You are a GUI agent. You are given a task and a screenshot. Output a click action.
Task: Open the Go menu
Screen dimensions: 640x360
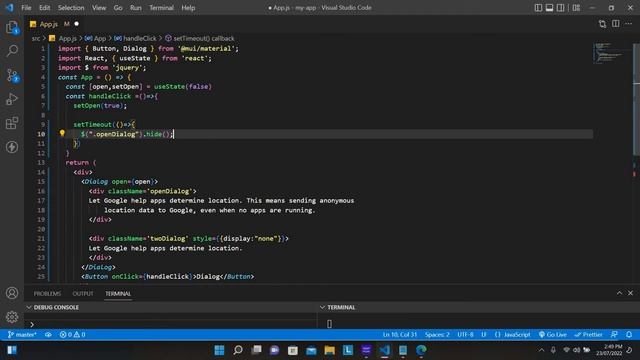pos(118,8)
